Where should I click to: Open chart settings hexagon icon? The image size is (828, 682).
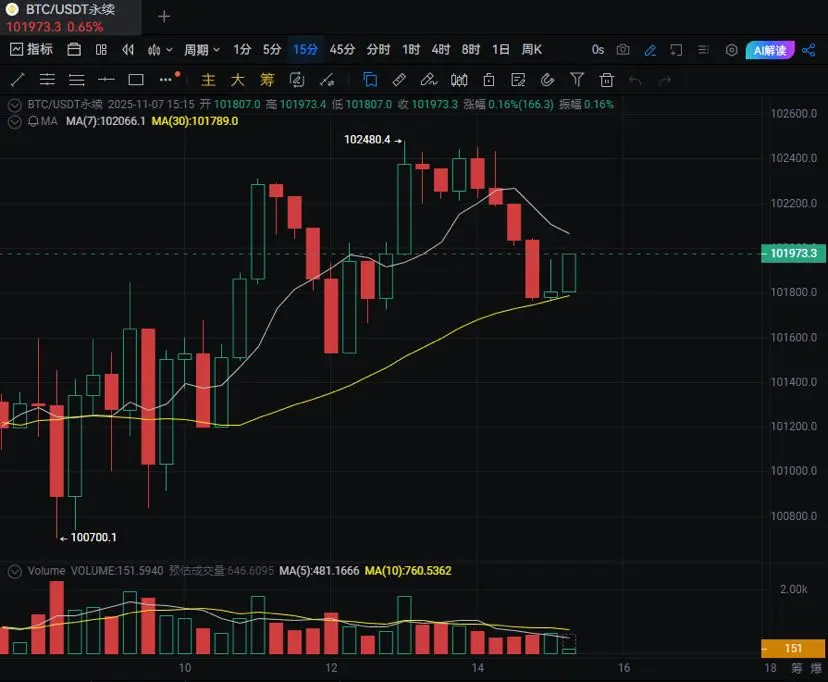point(731,50)
